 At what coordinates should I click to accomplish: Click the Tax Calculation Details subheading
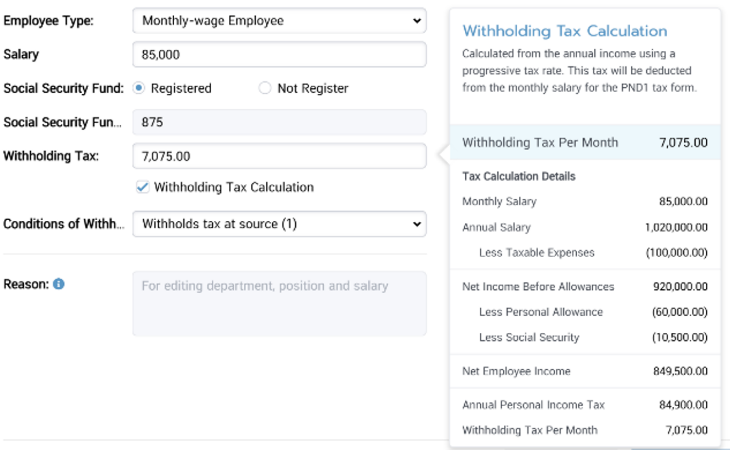tap(518, 176)
